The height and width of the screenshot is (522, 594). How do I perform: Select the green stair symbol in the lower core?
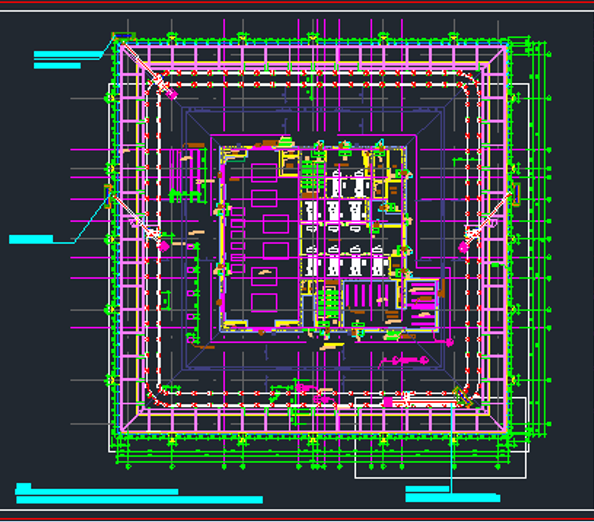[328, 305]
